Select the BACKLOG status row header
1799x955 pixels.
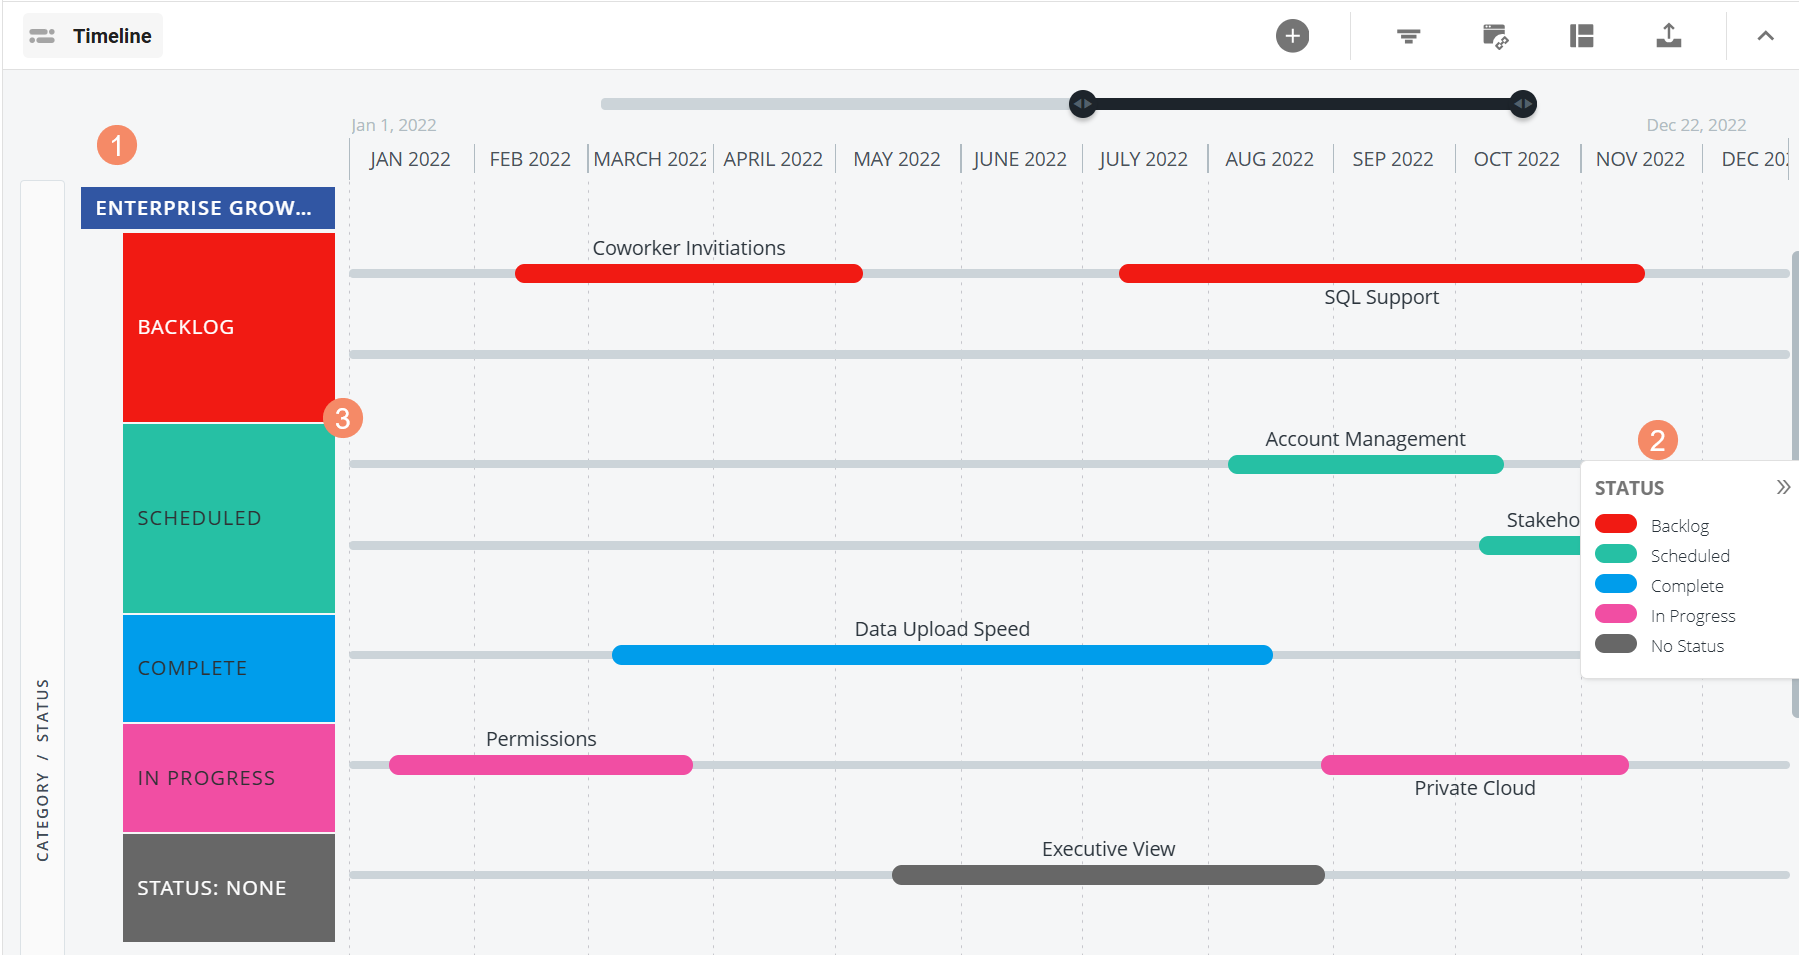(x=228, y=326)
